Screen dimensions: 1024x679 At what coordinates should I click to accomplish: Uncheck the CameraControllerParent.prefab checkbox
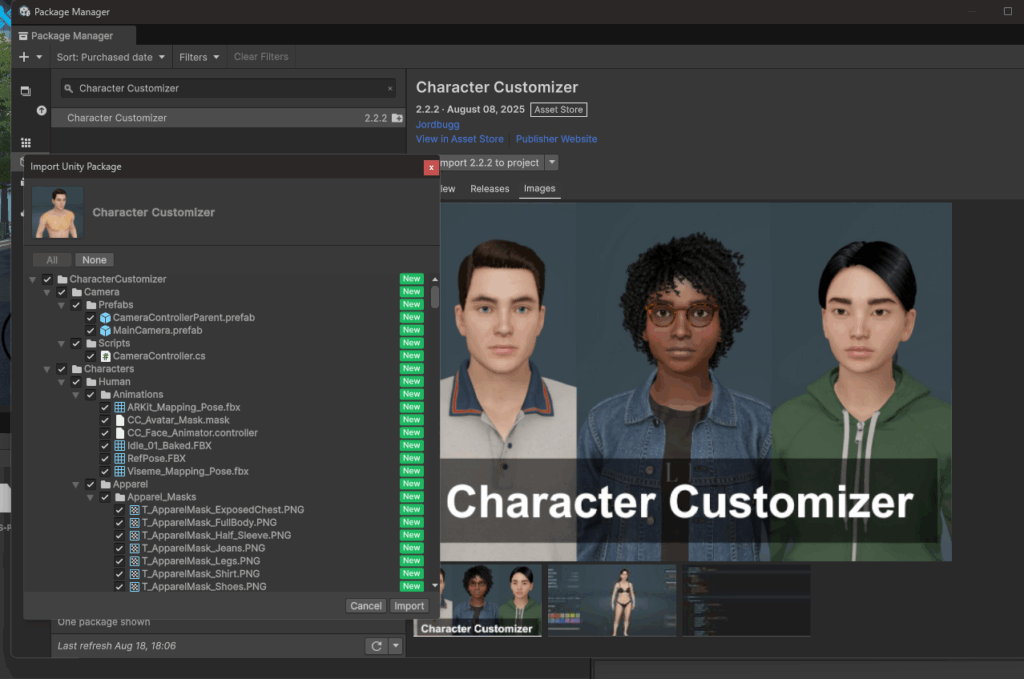(90, 318)
